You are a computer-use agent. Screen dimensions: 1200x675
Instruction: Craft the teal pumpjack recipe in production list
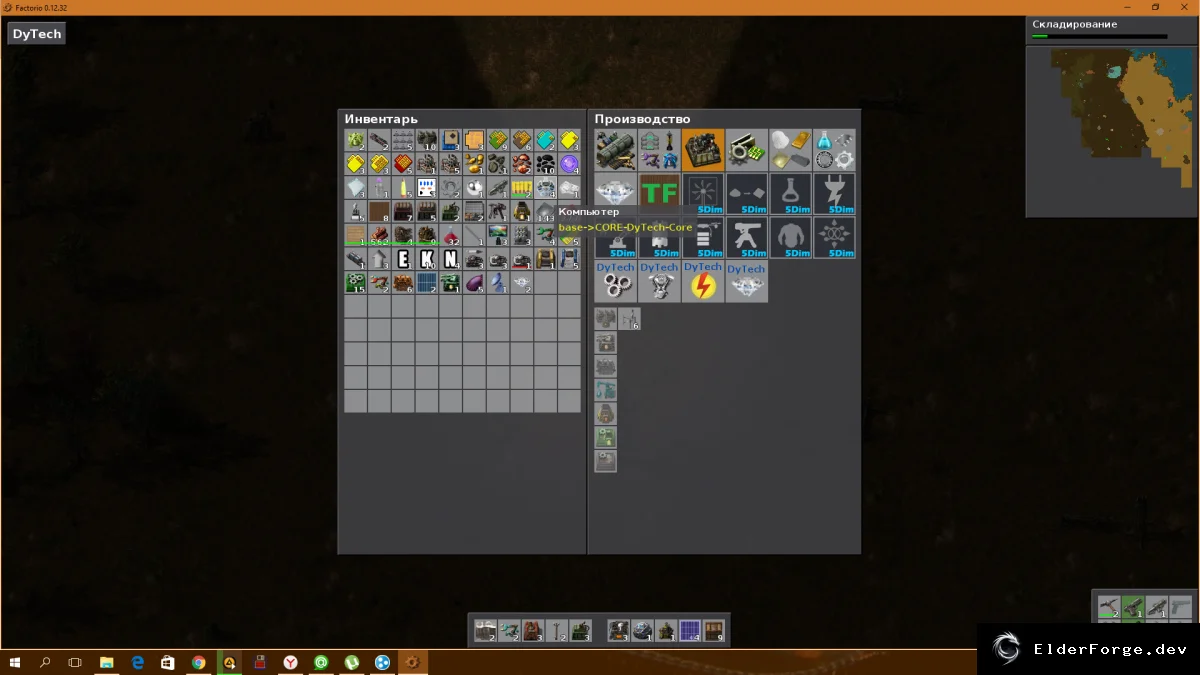point(605,390)
